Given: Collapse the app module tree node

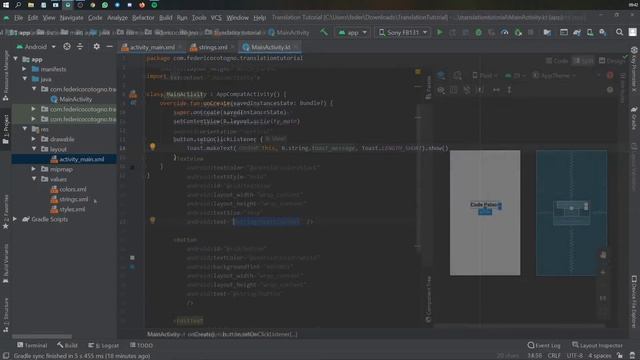Looking at the screenshot, I should click(x=16, y=59).
